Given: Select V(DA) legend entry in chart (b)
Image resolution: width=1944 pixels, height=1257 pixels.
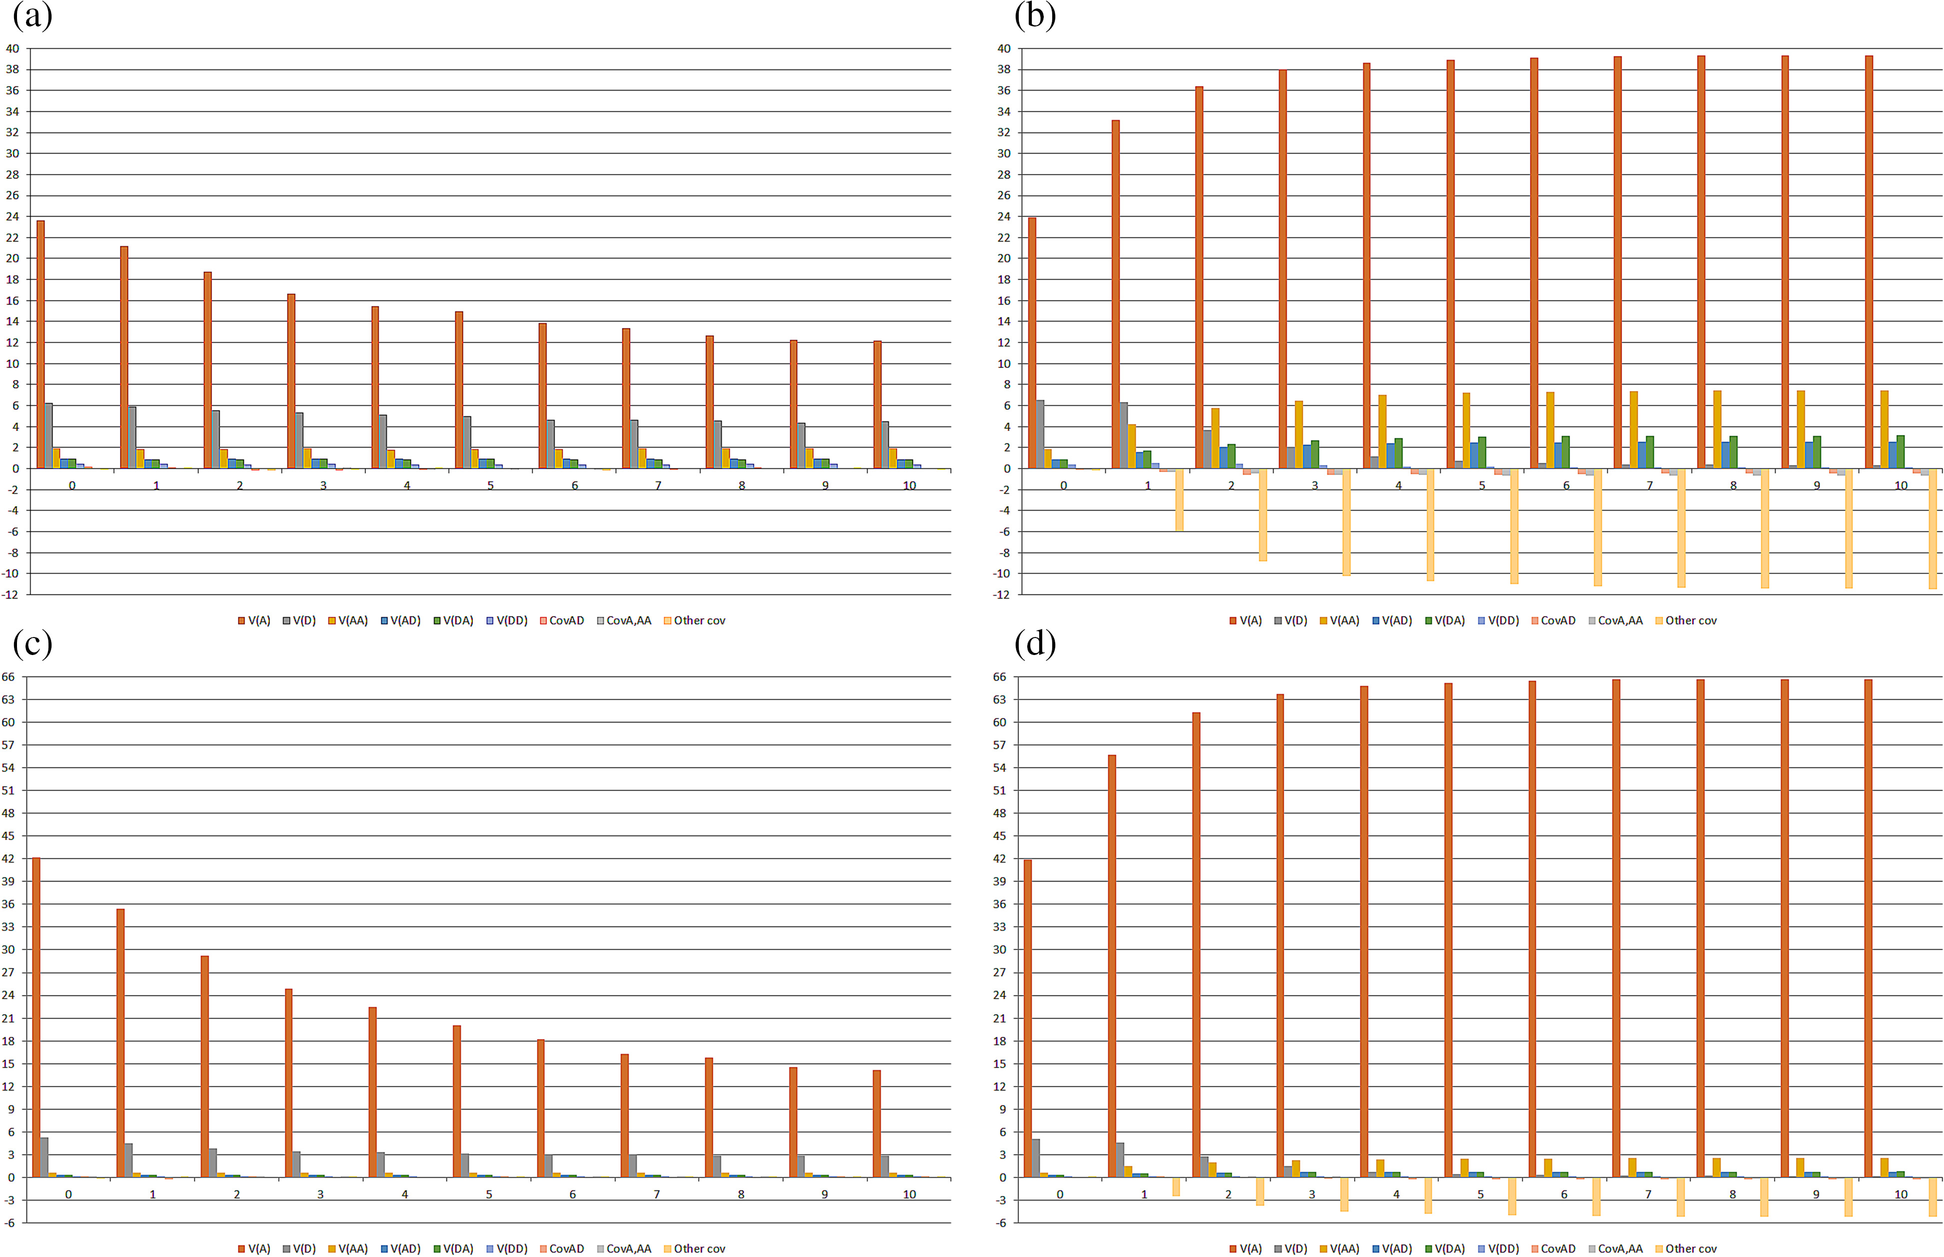Looking at the screenshot, I should pos(1445,621).
